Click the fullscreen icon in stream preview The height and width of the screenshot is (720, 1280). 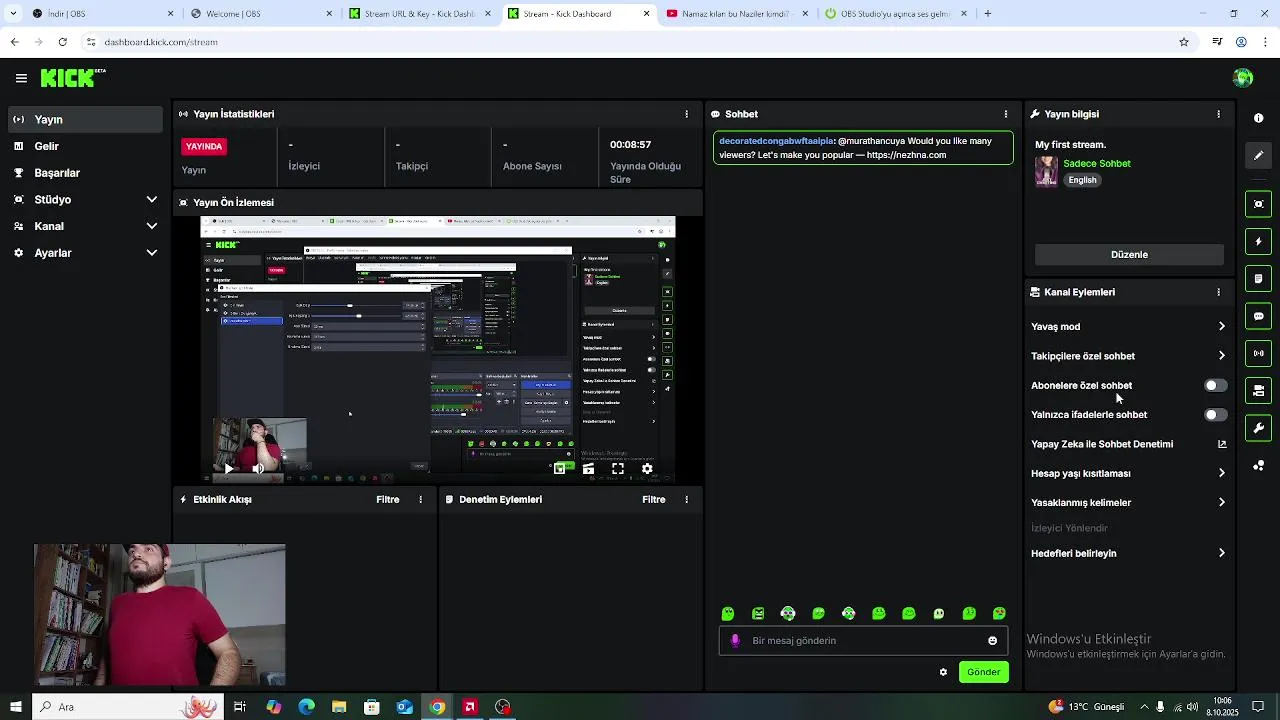click(618, 468)
